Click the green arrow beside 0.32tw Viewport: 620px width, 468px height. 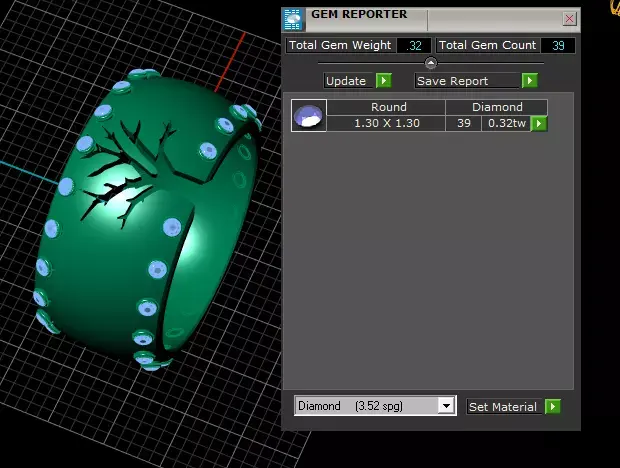539,123
